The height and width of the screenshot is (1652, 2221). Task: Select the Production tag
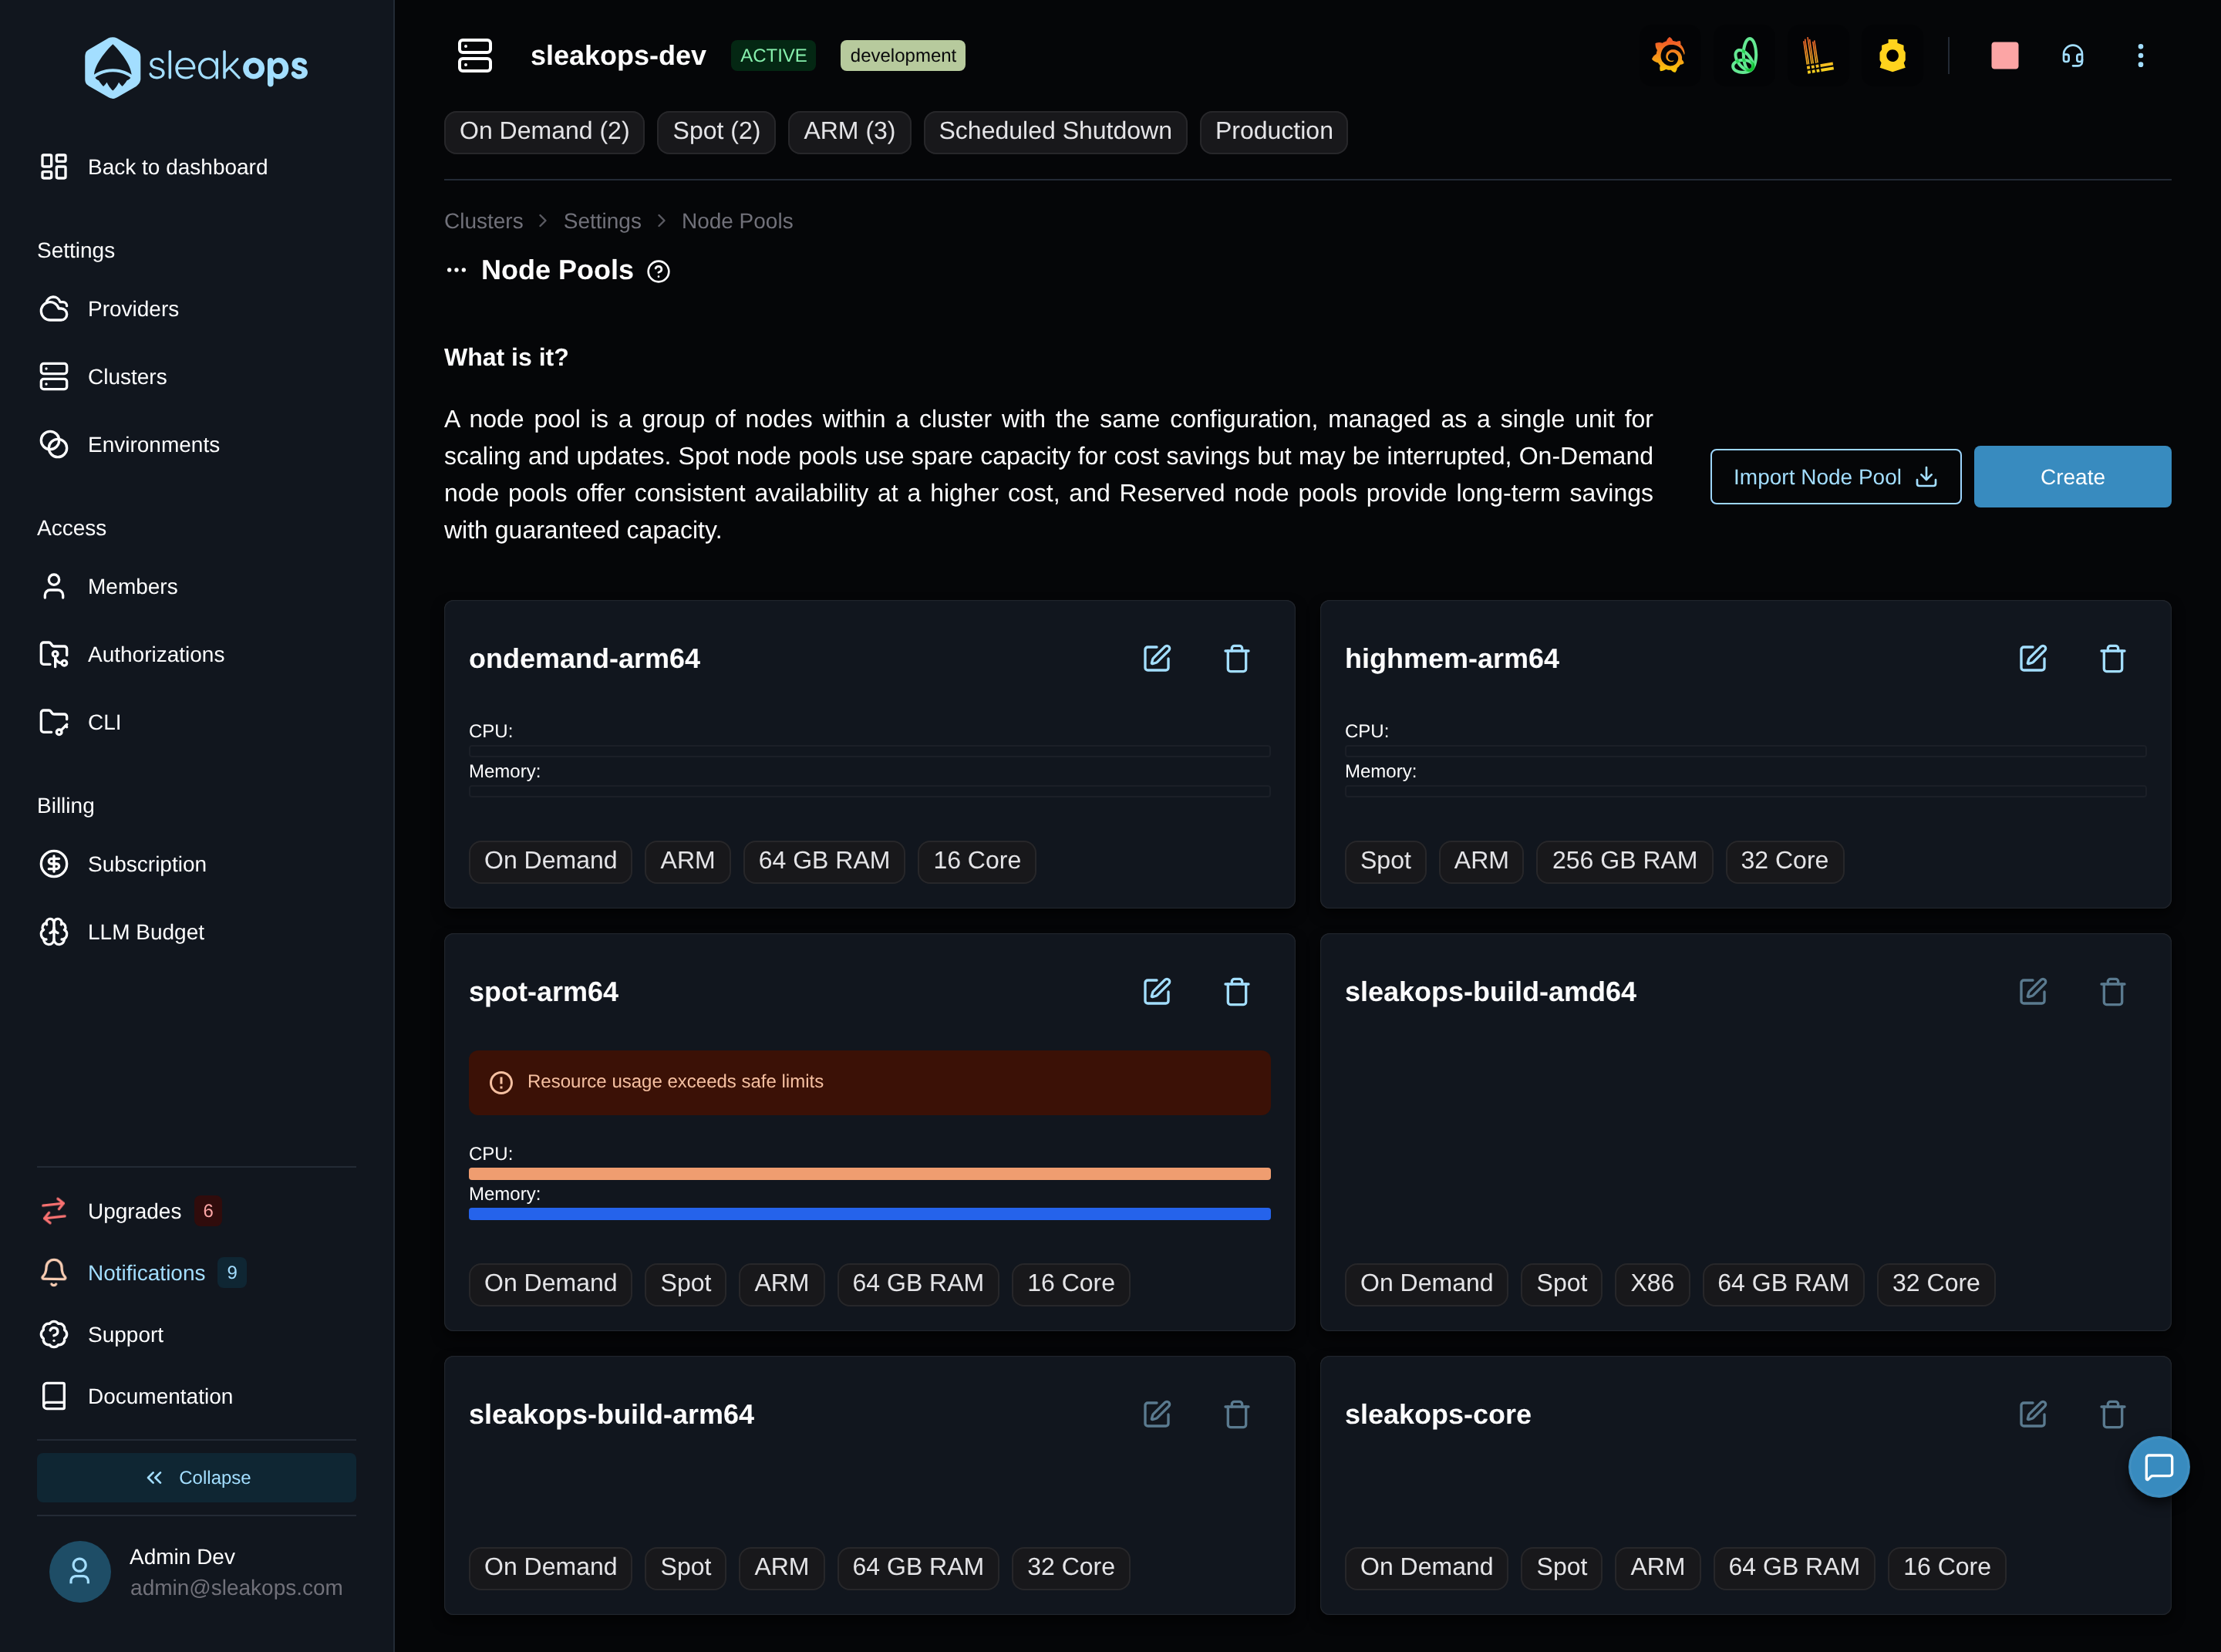(x=1274, y=132)
